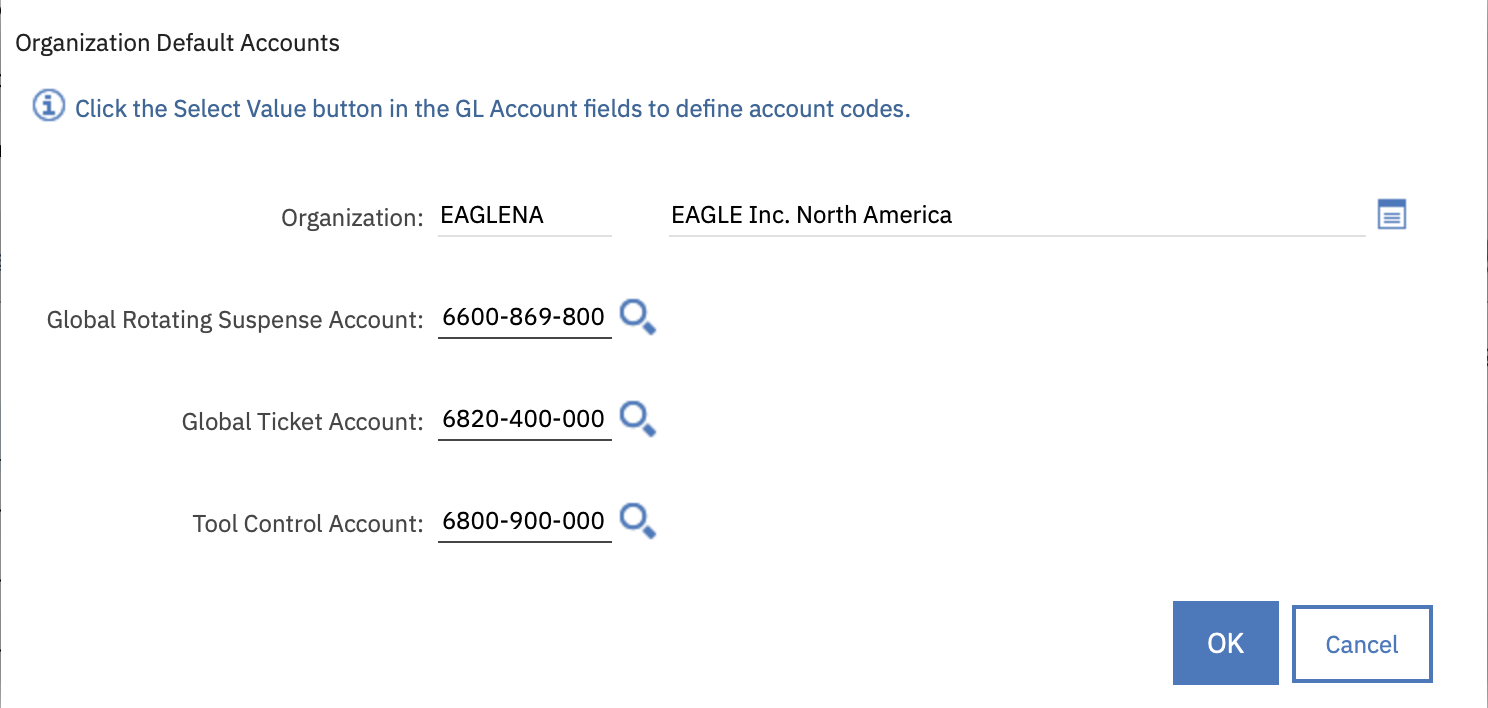
Task: Click the Select Value instruction message text
Action: pyautogui.click(x=492, y=108)
